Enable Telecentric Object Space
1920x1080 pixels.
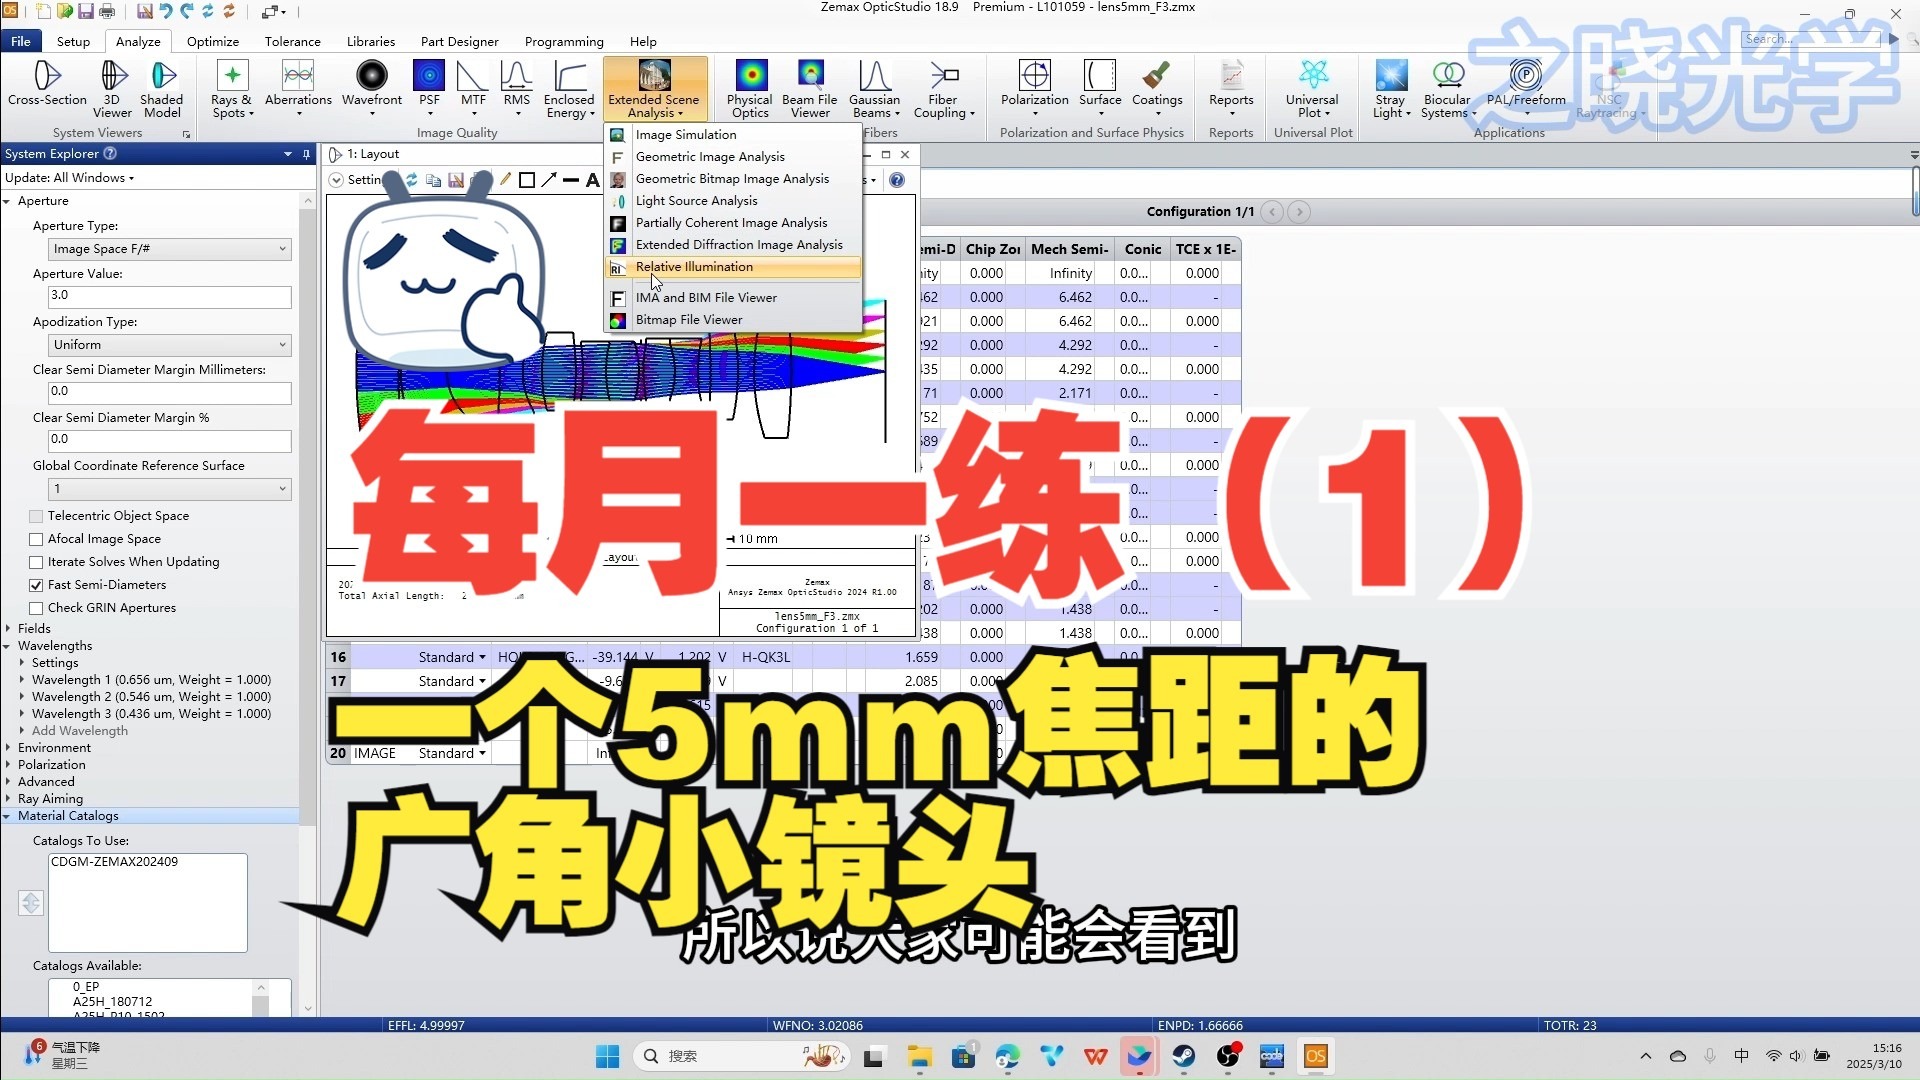pyautogui.click(x=36, y=515)
